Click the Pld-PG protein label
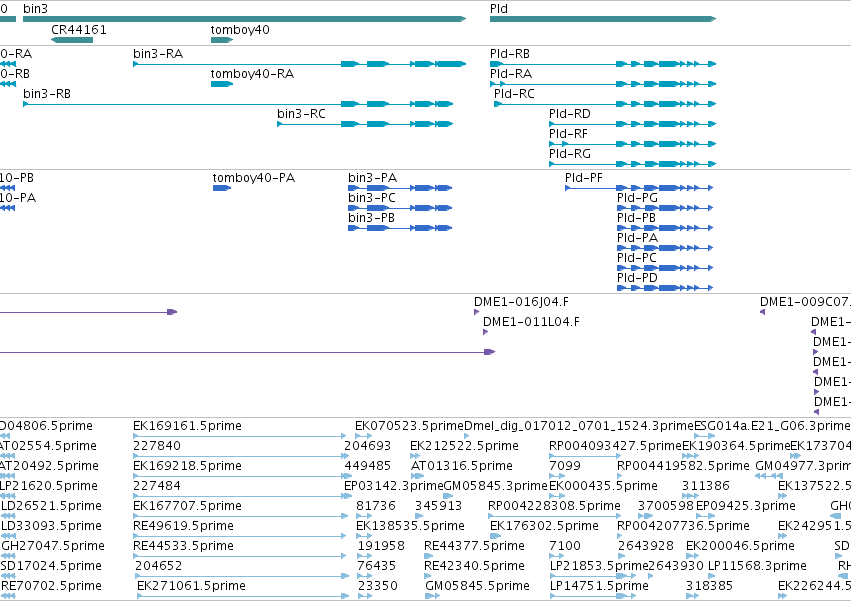851x601 pixels. pos(637,198)
